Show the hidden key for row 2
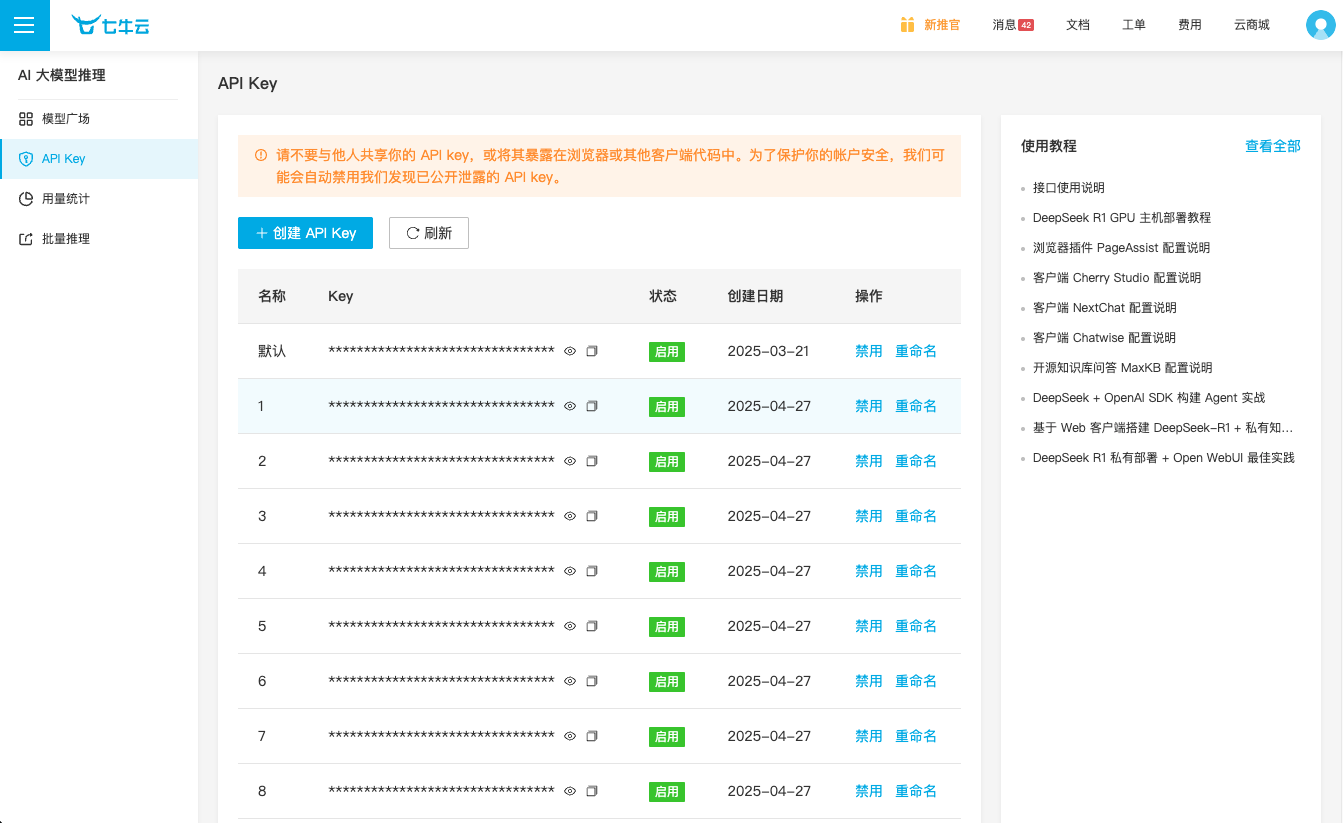 tap(570, 461)
